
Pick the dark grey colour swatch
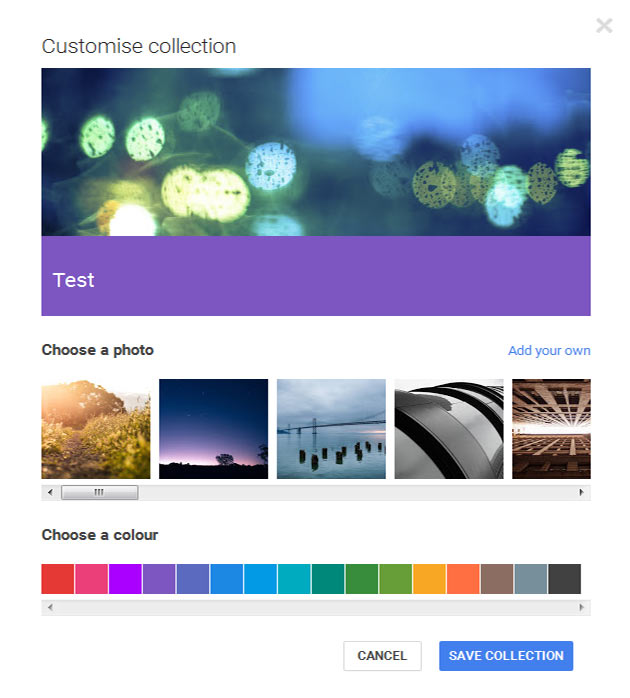[564, 579]
